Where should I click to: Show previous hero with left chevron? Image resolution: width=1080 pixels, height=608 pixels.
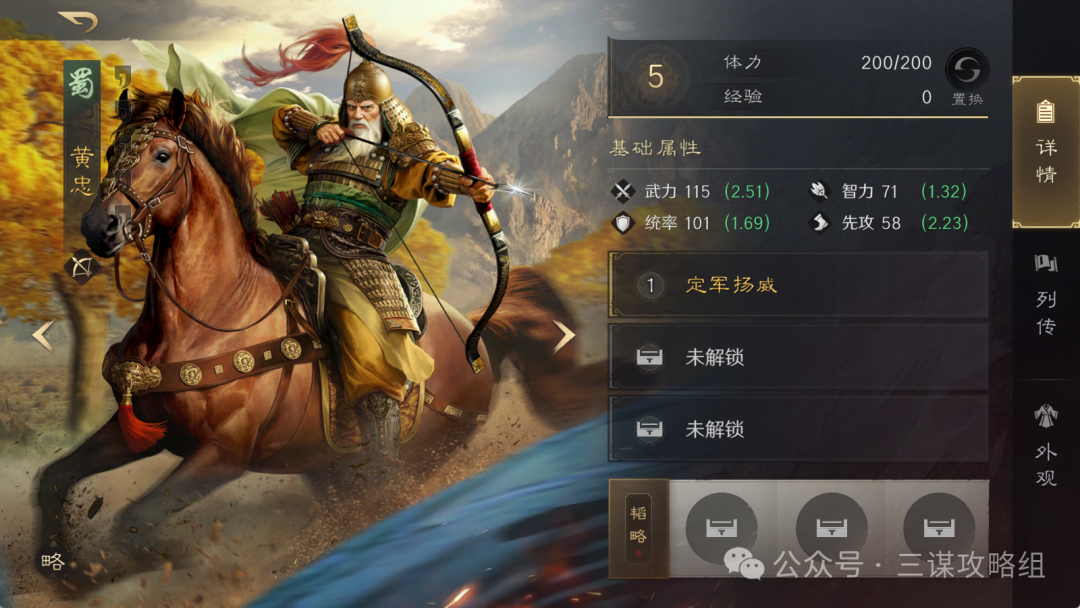(43, 336)
